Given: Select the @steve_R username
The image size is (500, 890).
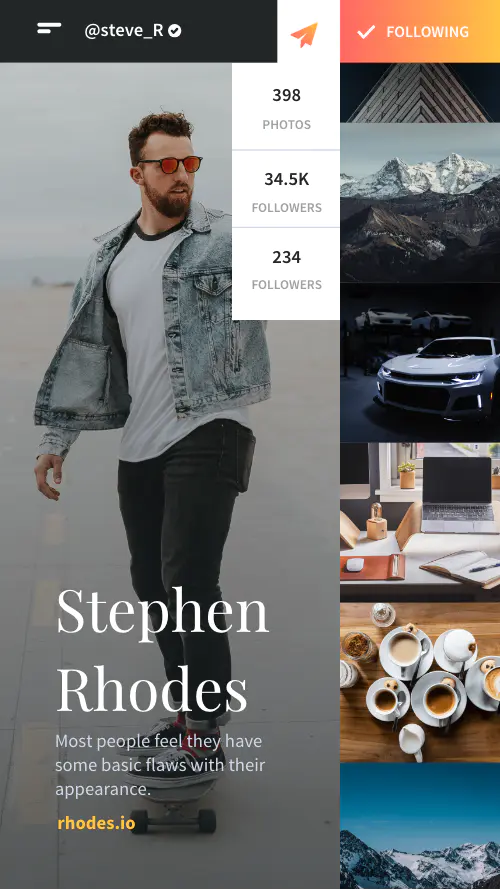Looking at the screenshot, I should tap(124, 31).
